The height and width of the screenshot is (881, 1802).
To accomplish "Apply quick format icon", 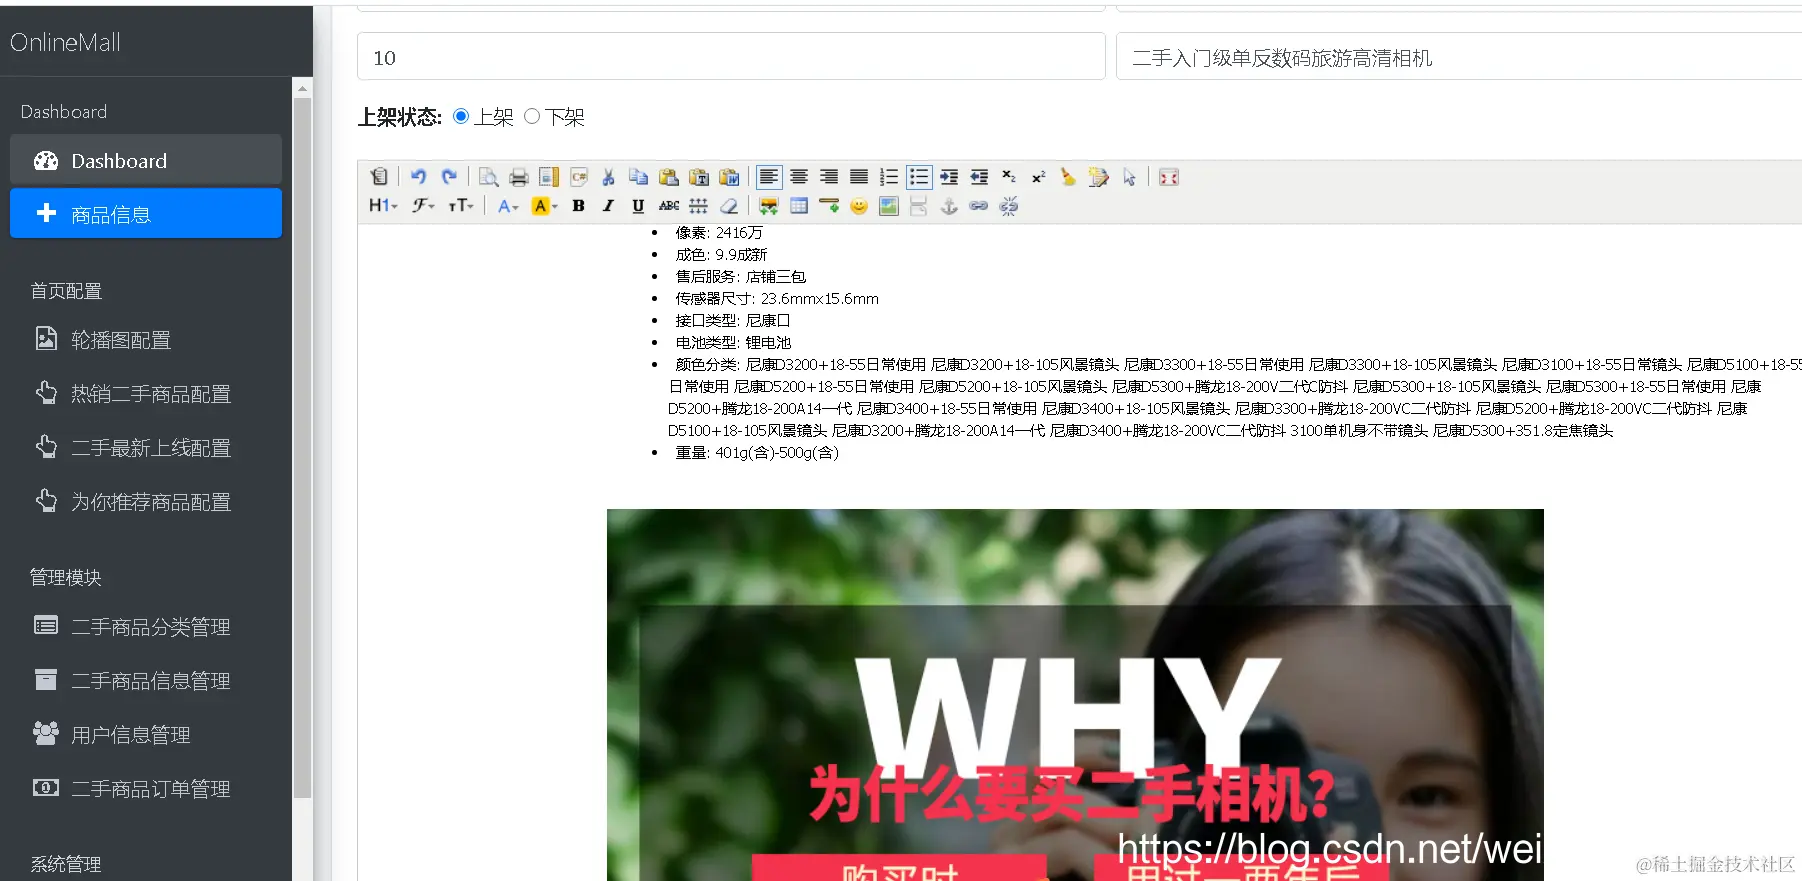I will pyautogui.click(x=1099, y=177).
